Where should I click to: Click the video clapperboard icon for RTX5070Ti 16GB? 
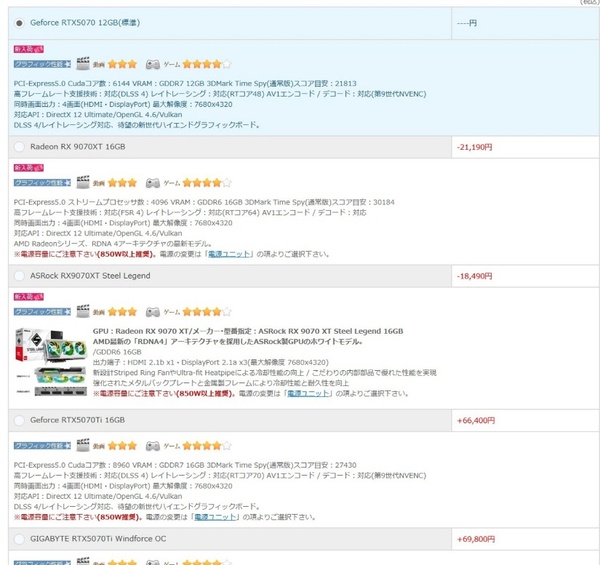tap(83, 445)
